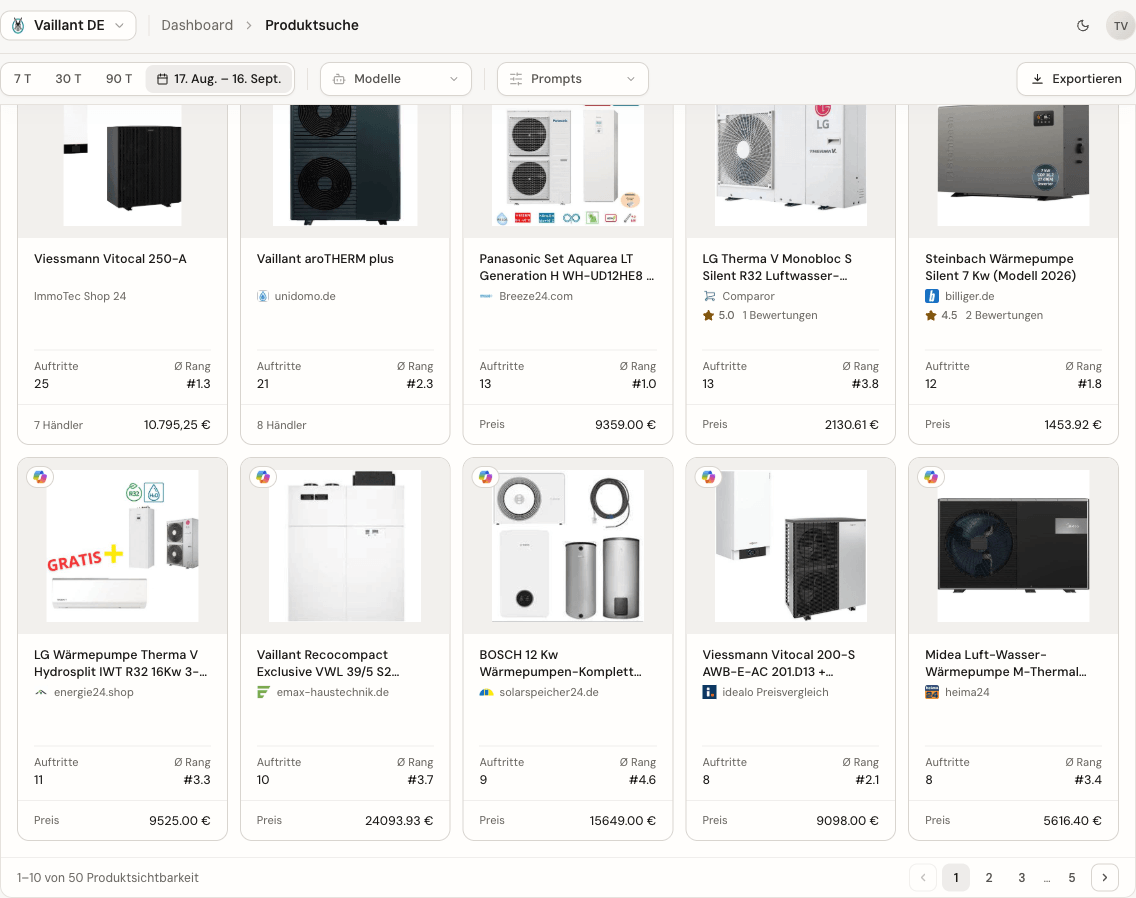
Task: Click the Comparor cart icon
Action: point(709,296)
